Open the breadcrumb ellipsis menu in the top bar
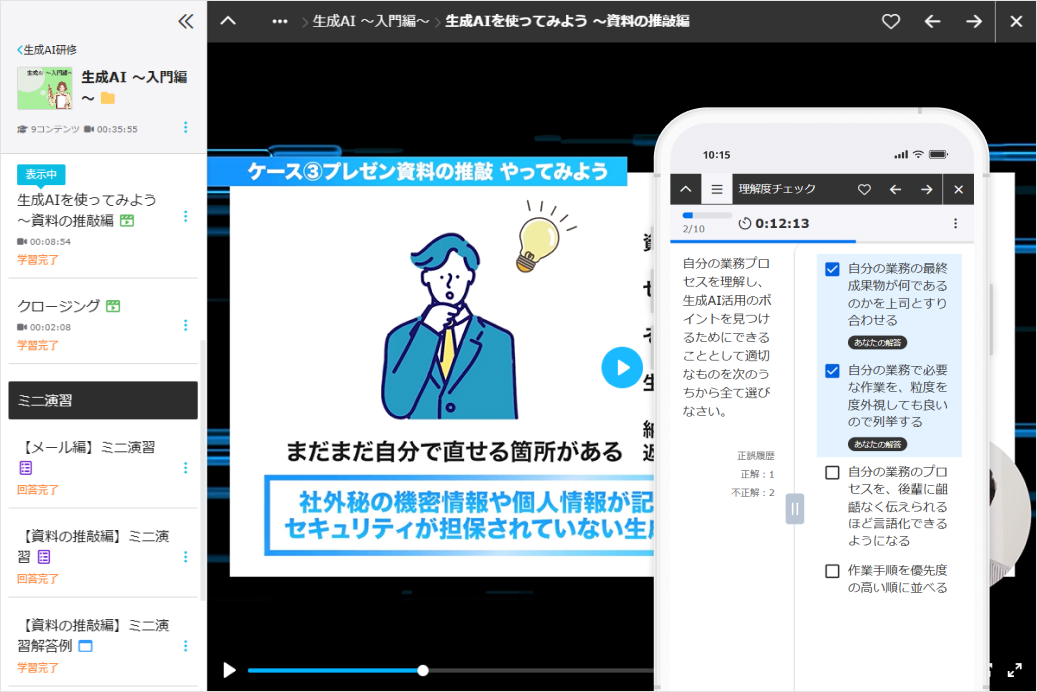This screenshot has width=1037, height=692. click(x=279, y=20)
